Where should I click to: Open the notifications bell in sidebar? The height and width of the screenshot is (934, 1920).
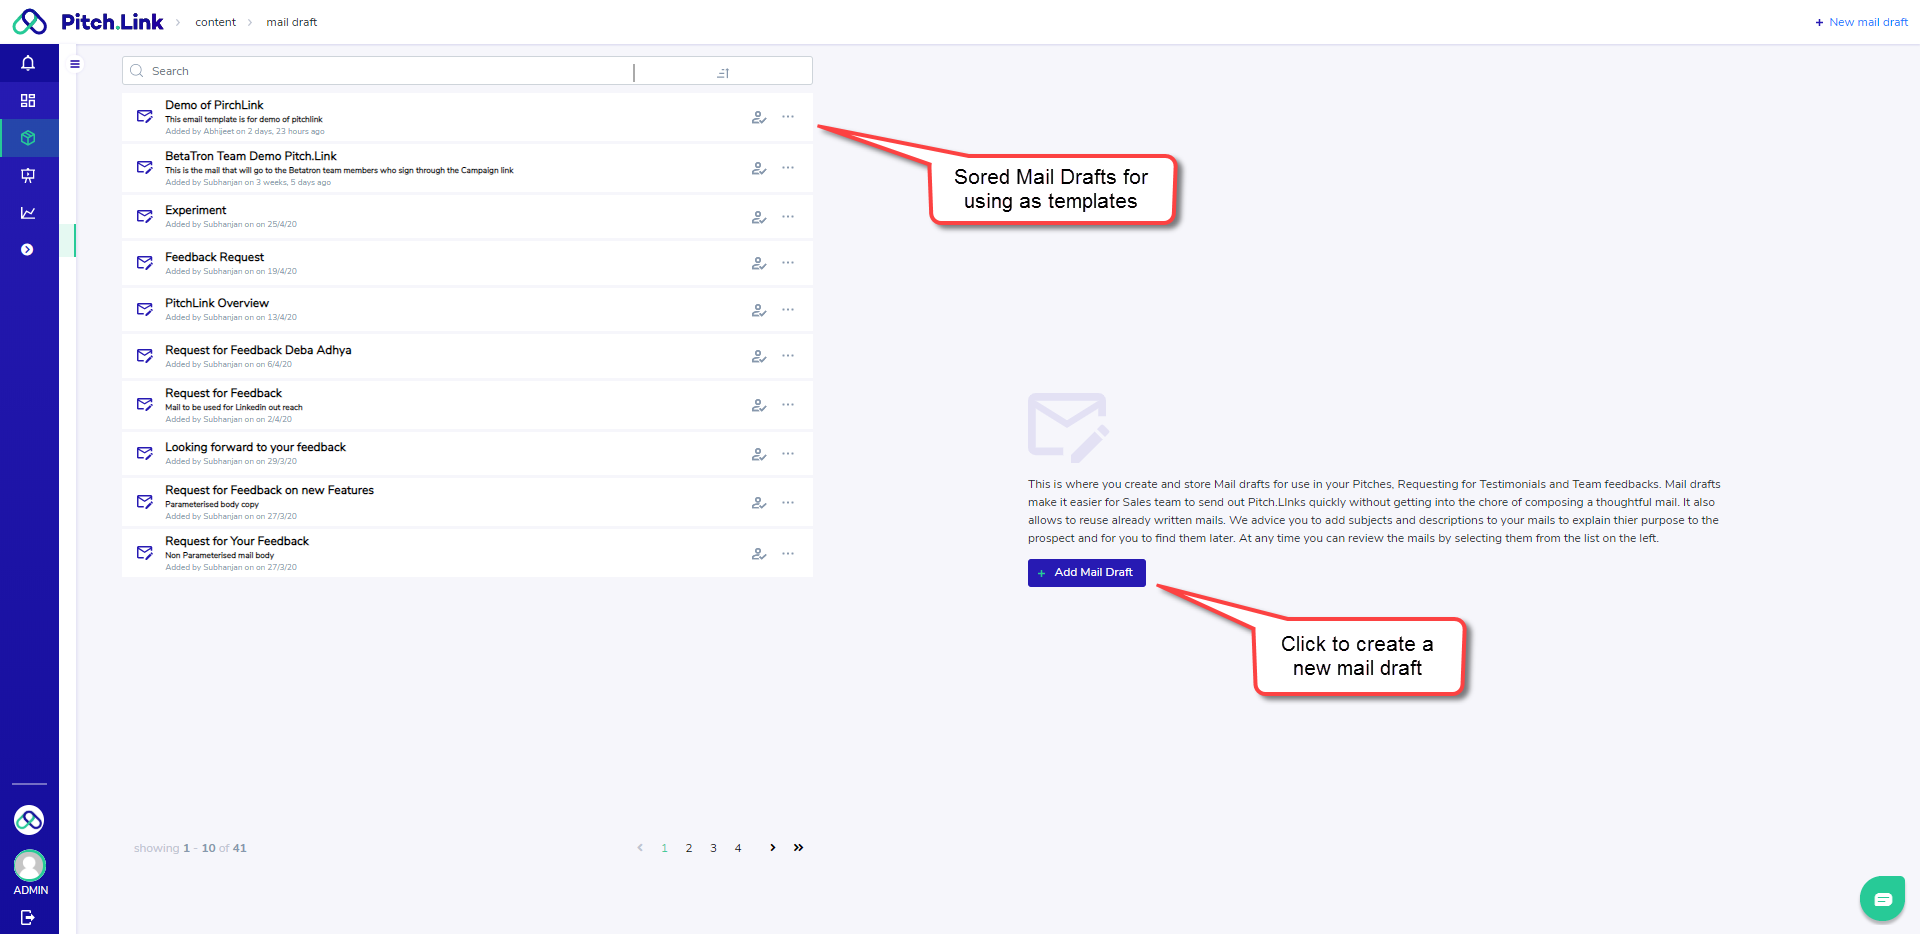click(28, 63)
